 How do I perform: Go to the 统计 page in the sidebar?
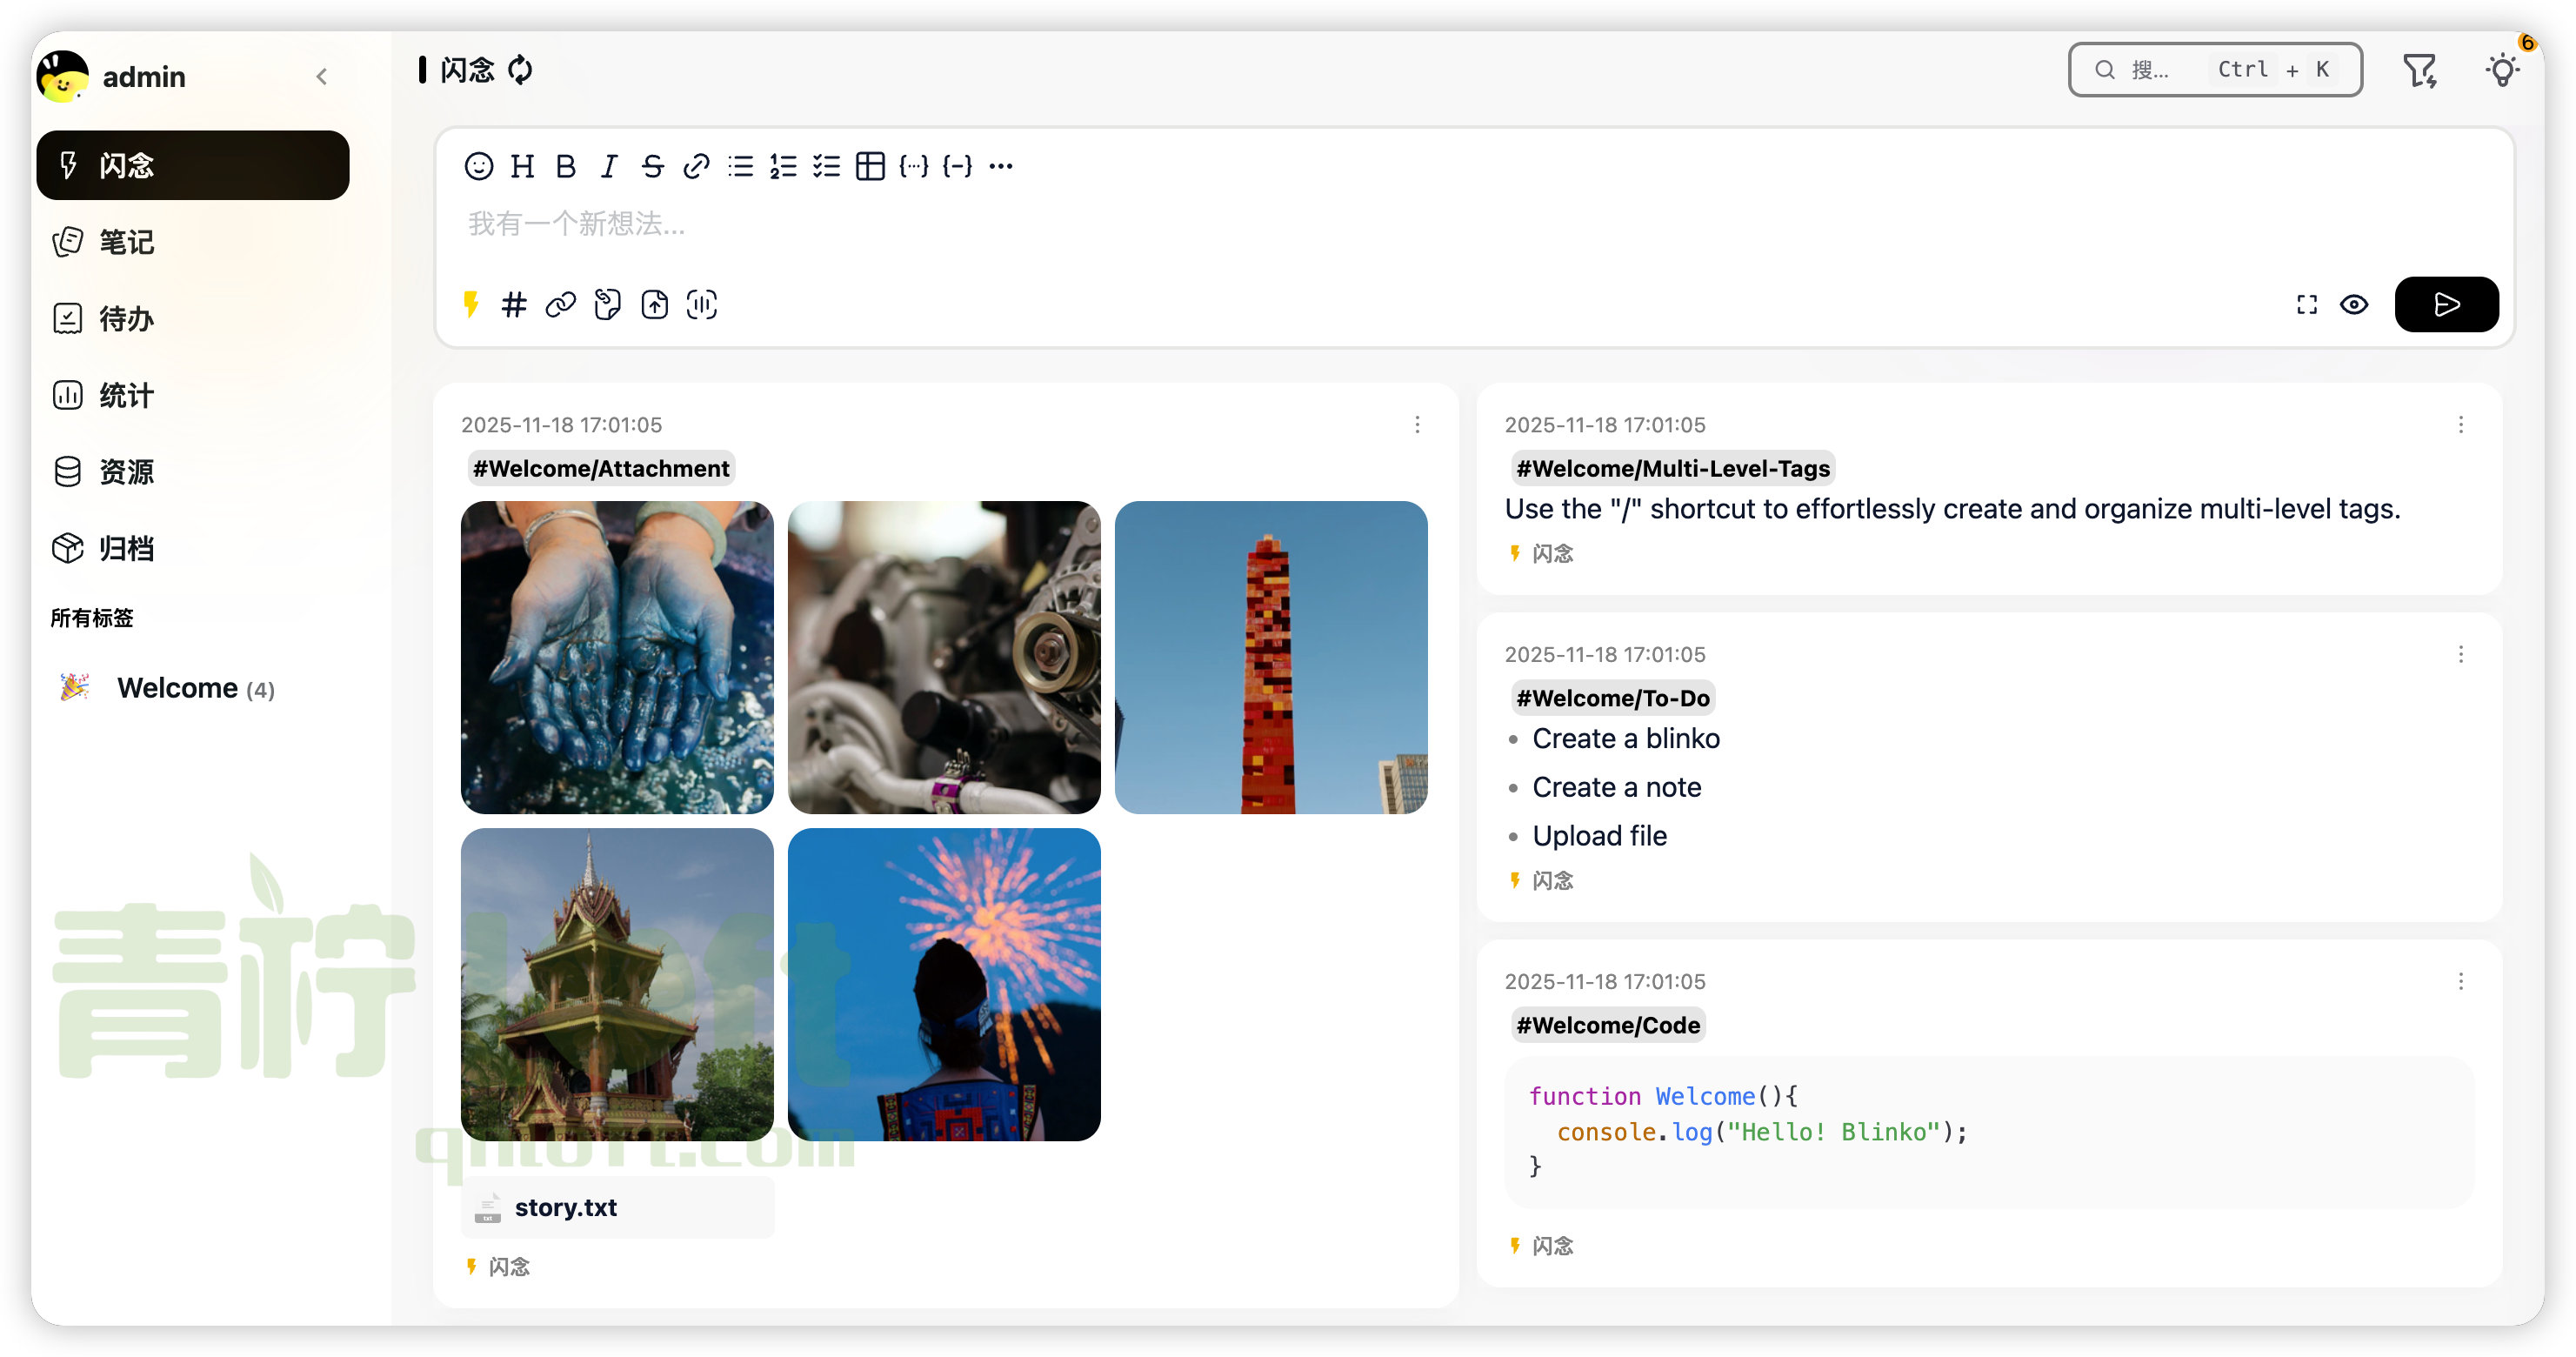pyautogui.click(x=126, y=395)
